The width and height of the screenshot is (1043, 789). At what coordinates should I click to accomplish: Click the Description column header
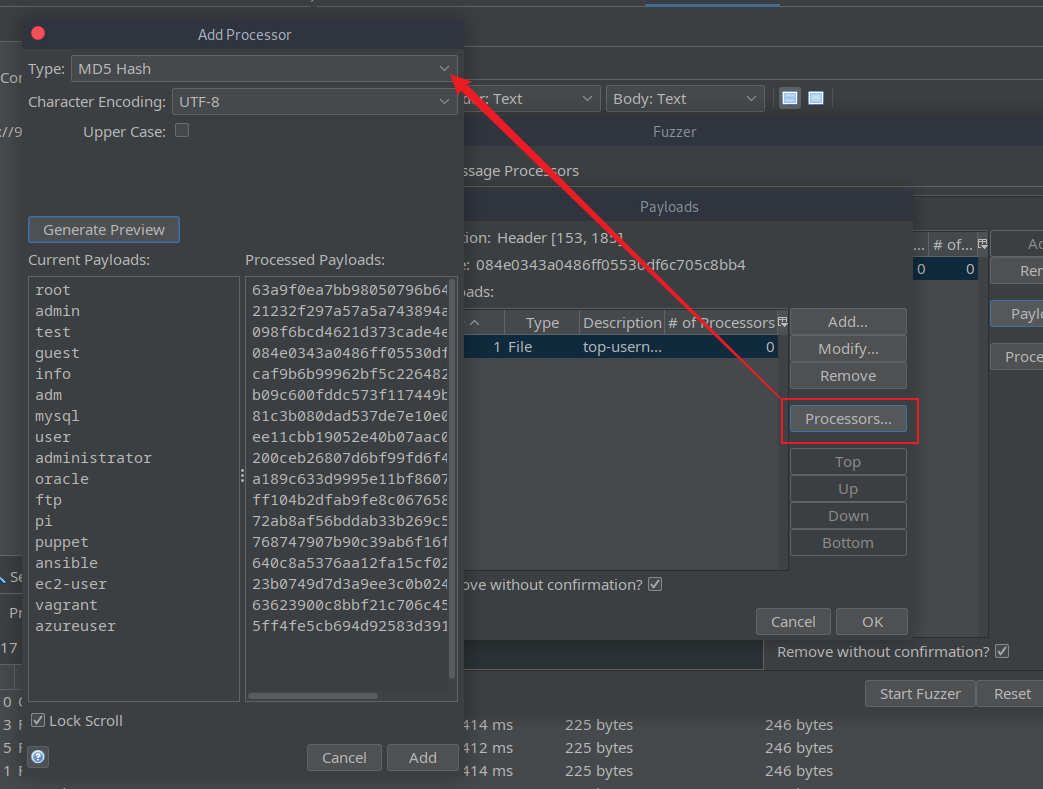click(621, 323)
